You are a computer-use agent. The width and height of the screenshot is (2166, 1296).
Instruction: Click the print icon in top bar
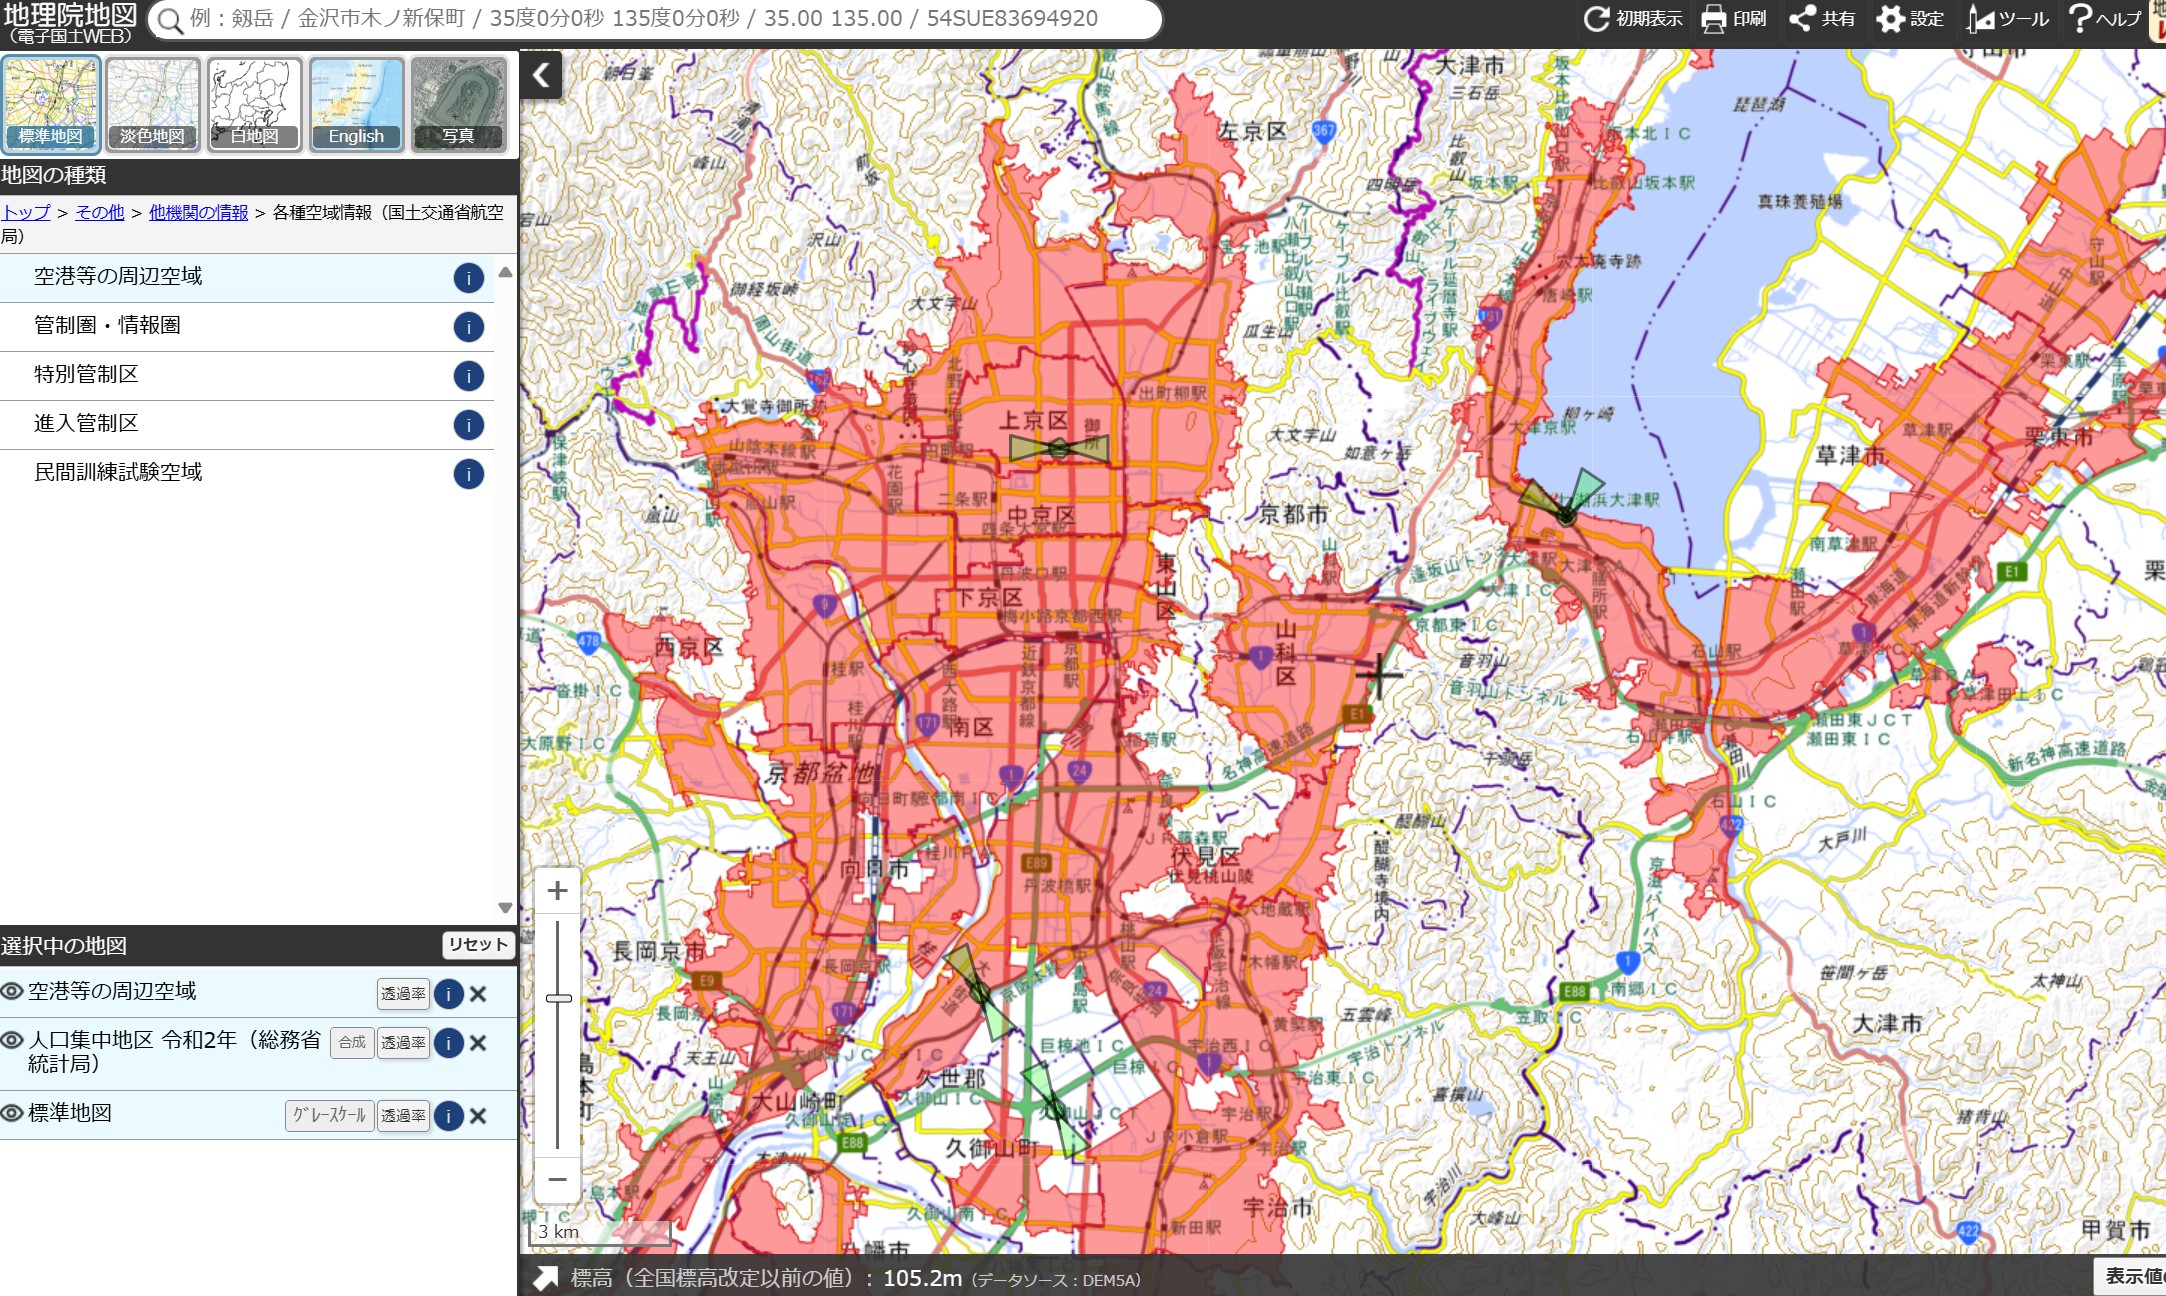click(x=1713, y=19)
